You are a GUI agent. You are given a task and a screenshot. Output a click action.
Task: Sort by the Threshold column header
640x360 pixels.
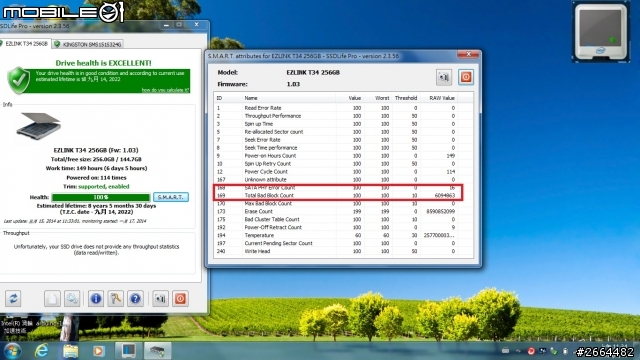(x=406, y=98)
